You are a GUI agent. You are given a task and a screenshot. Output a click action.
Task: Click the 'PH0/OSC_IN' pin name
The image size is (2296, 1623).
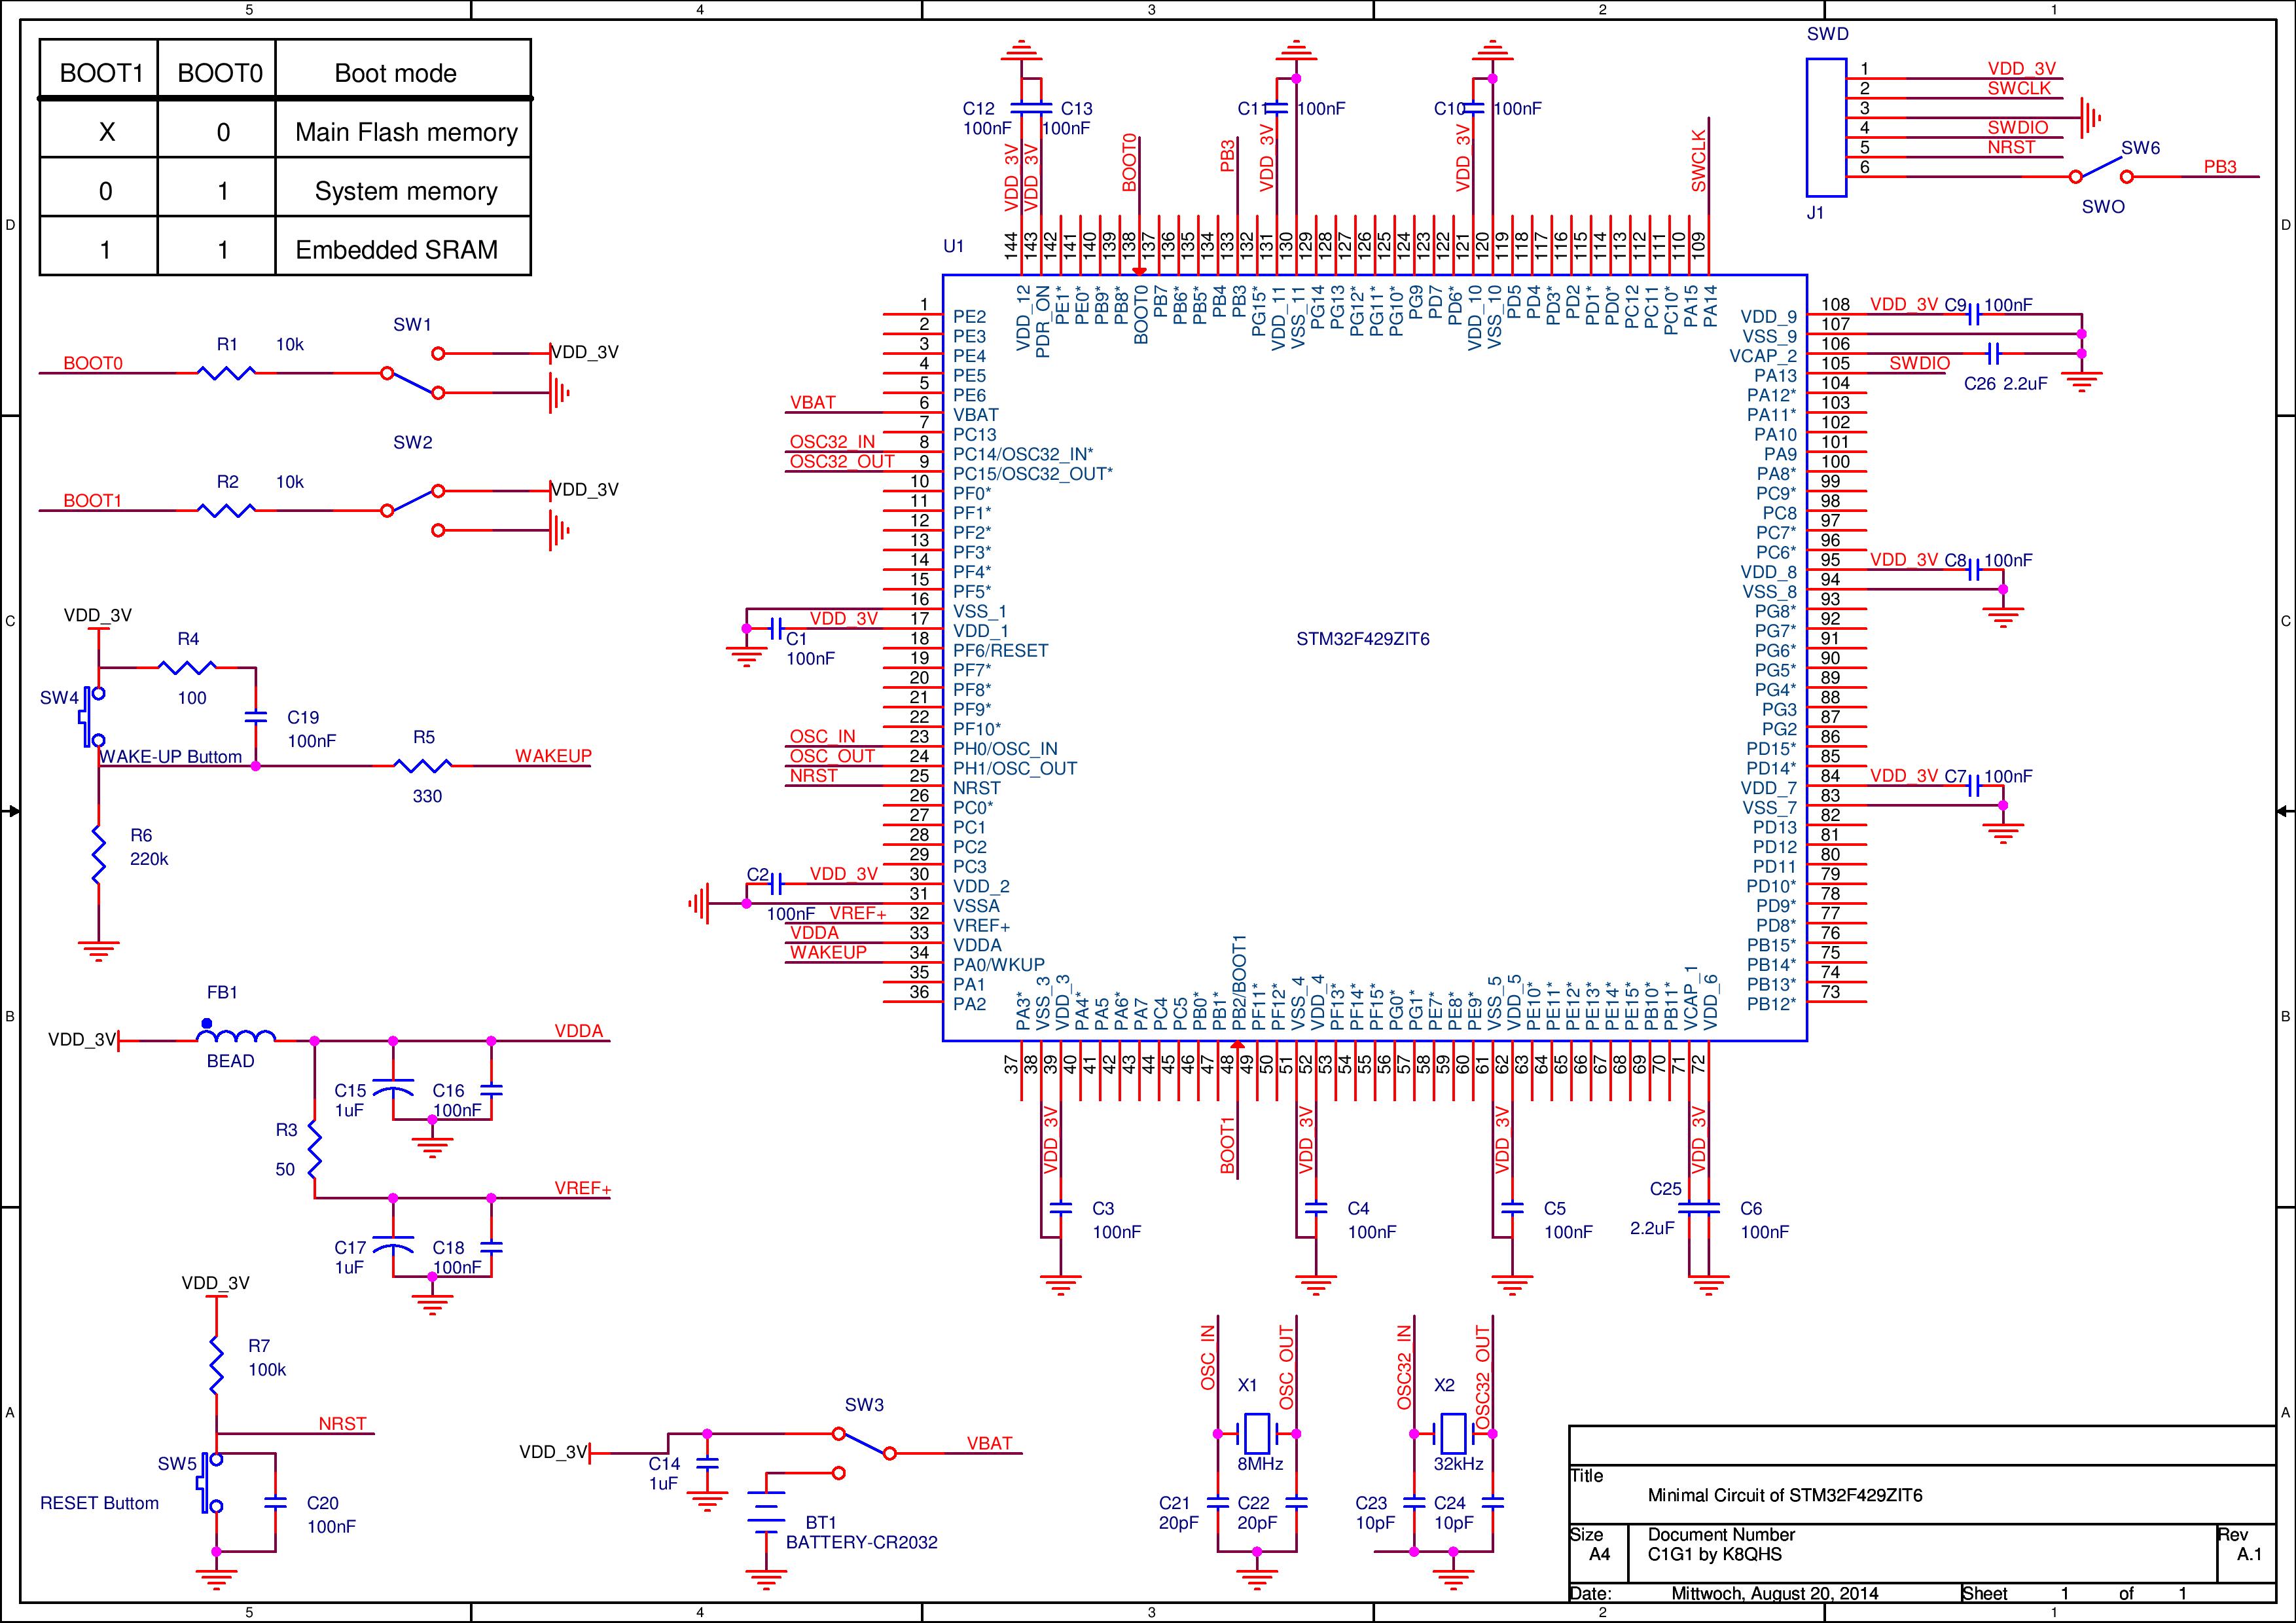coord(1005,749)
